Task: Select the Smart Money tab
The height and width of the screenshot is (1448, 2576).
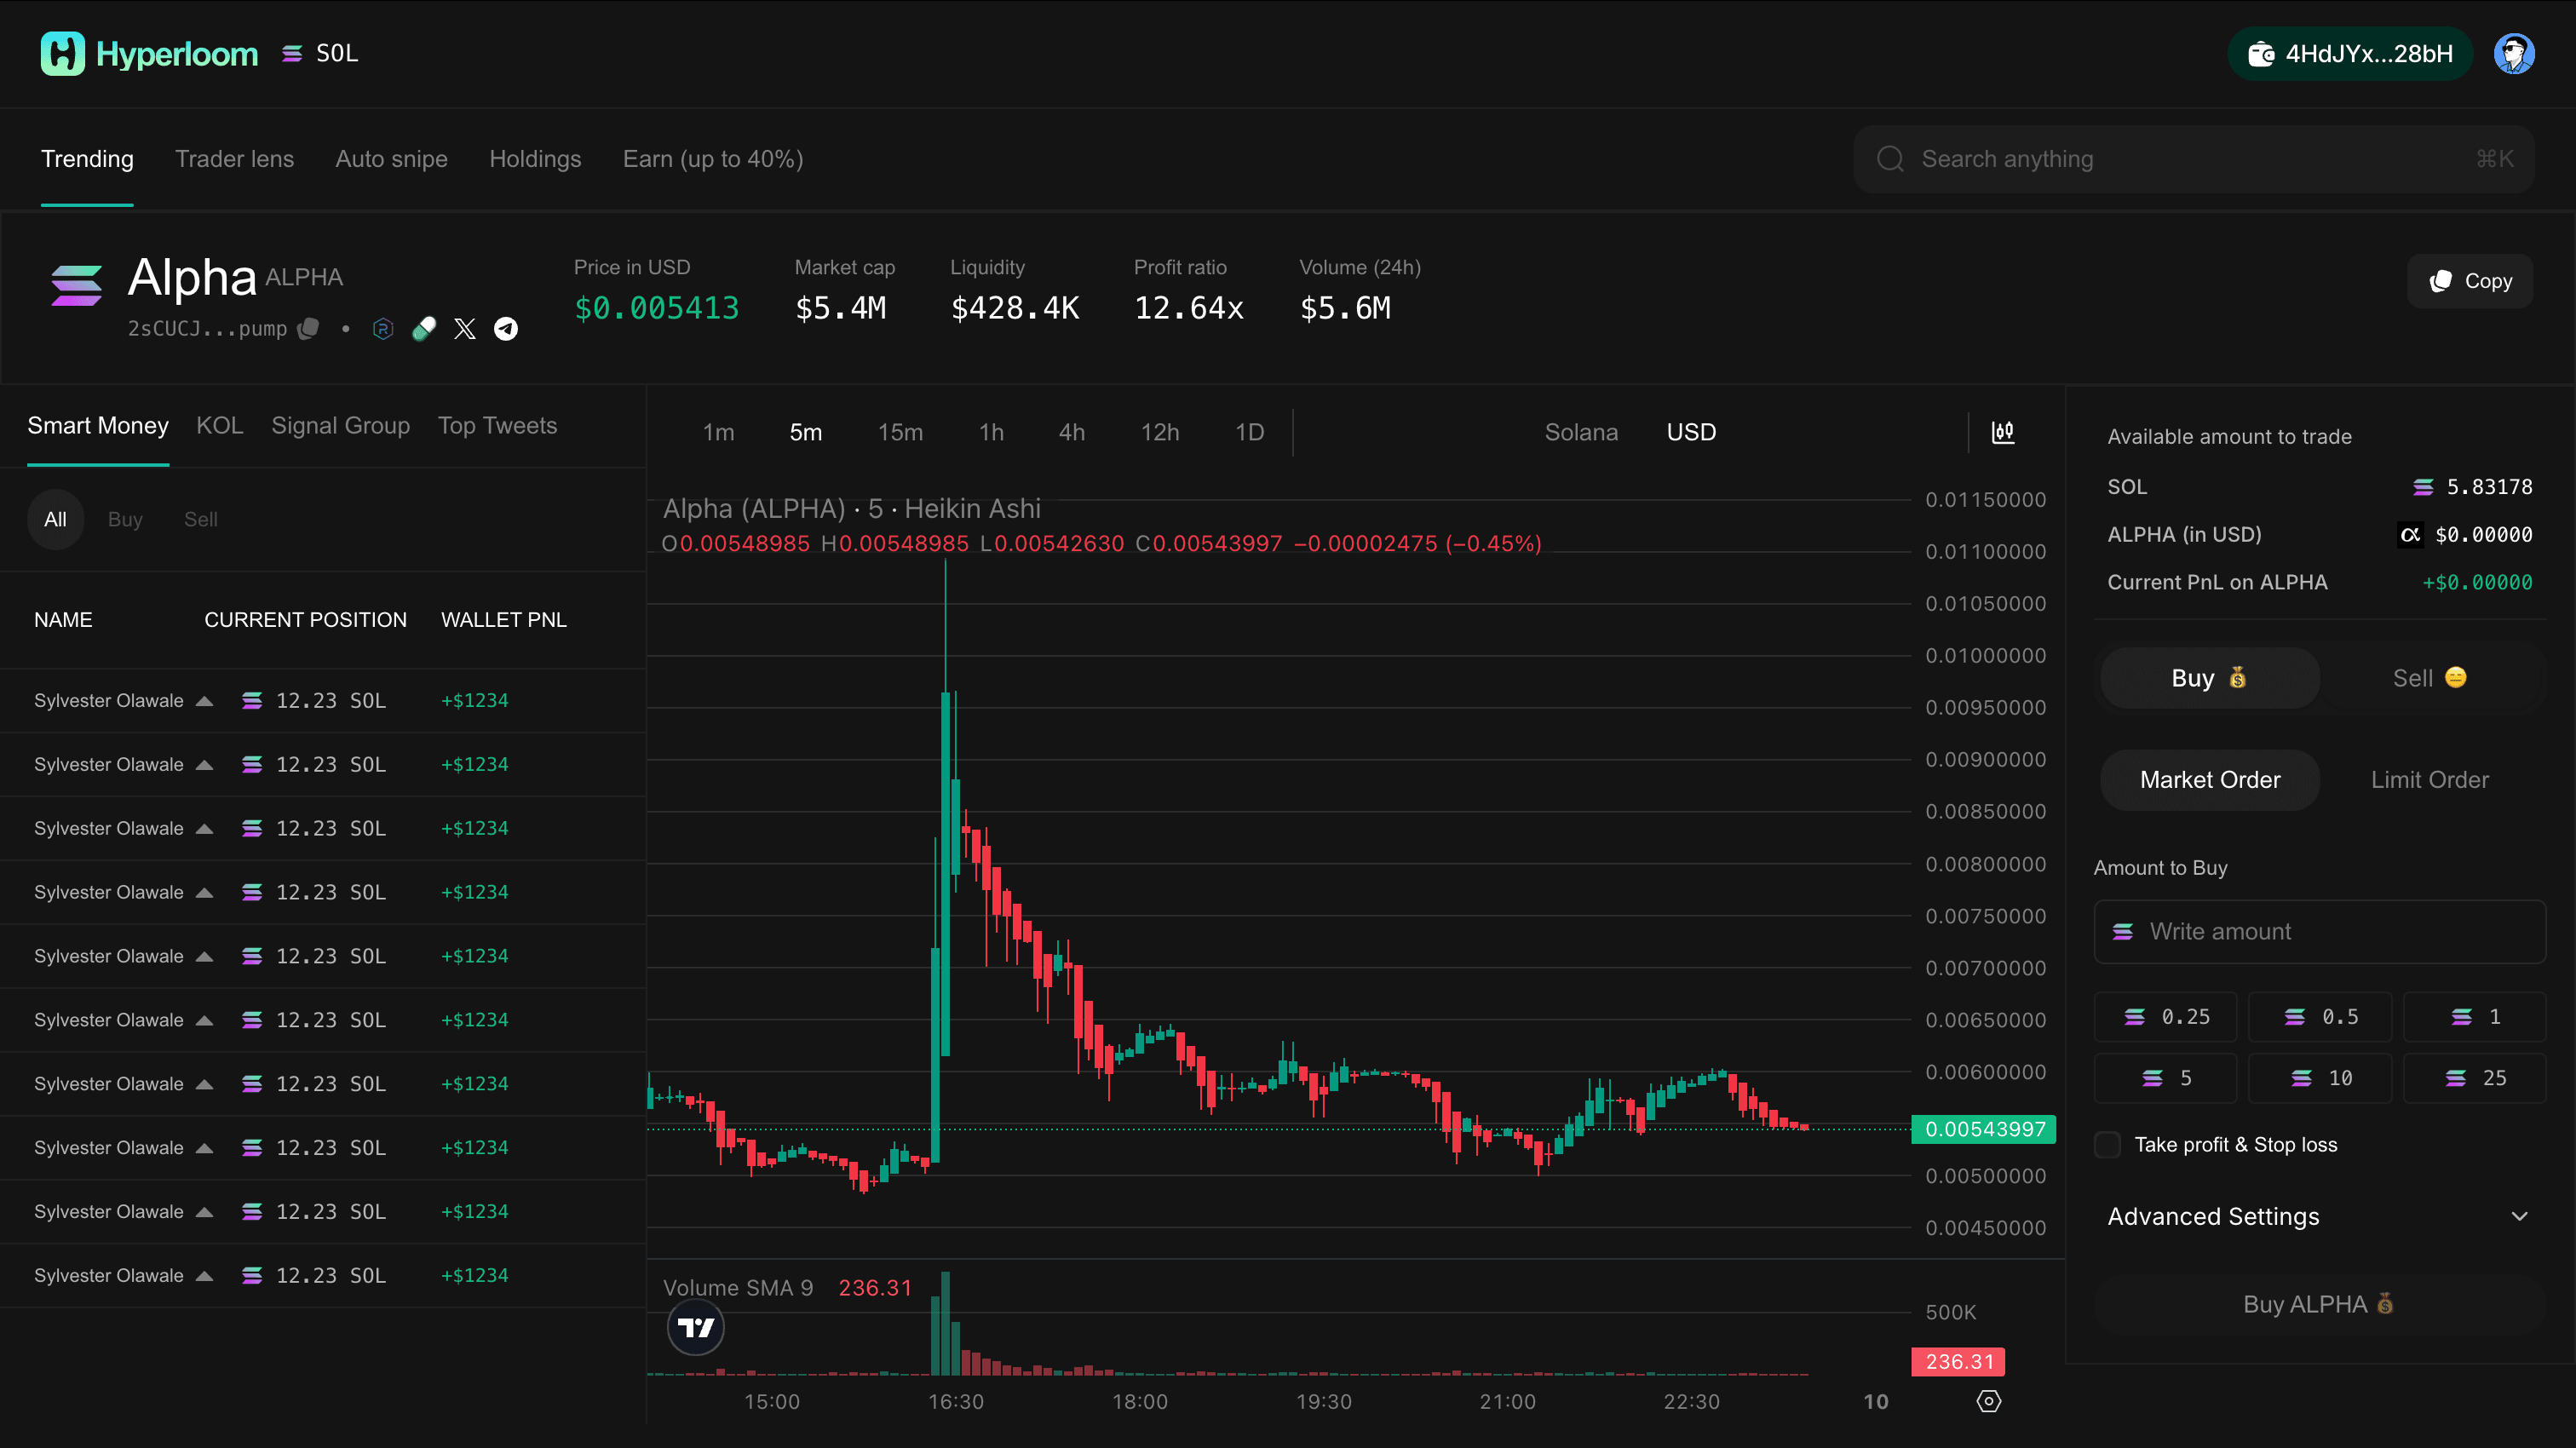Action: [98, 426]
